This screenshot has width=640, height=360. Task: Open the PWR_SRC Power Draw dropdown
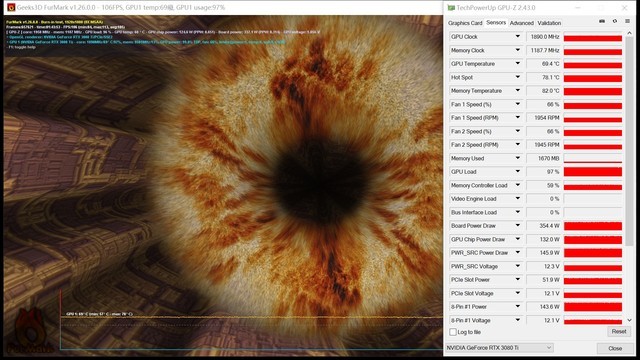coord(518,253)
